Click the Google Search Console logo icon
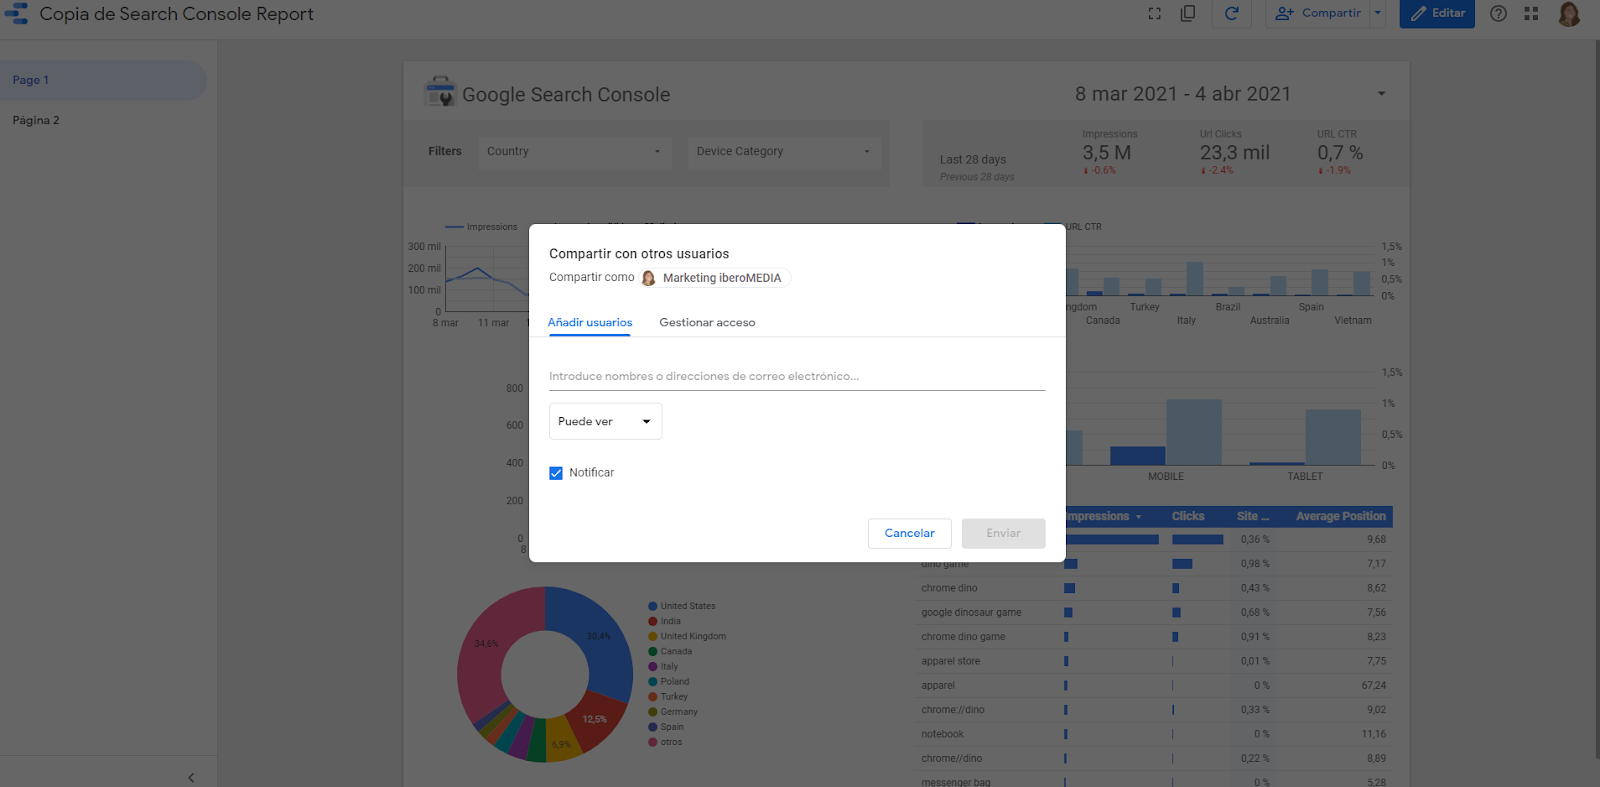This screenshot has width=1600, height=787. click(440, 92)
